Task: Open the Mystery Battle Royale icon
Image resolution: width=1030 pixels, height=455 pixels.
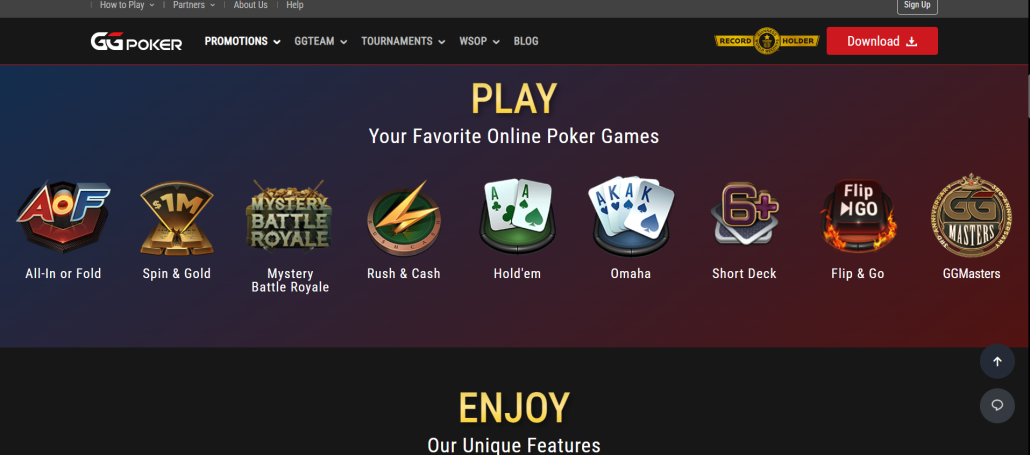Action: (289, 215)
